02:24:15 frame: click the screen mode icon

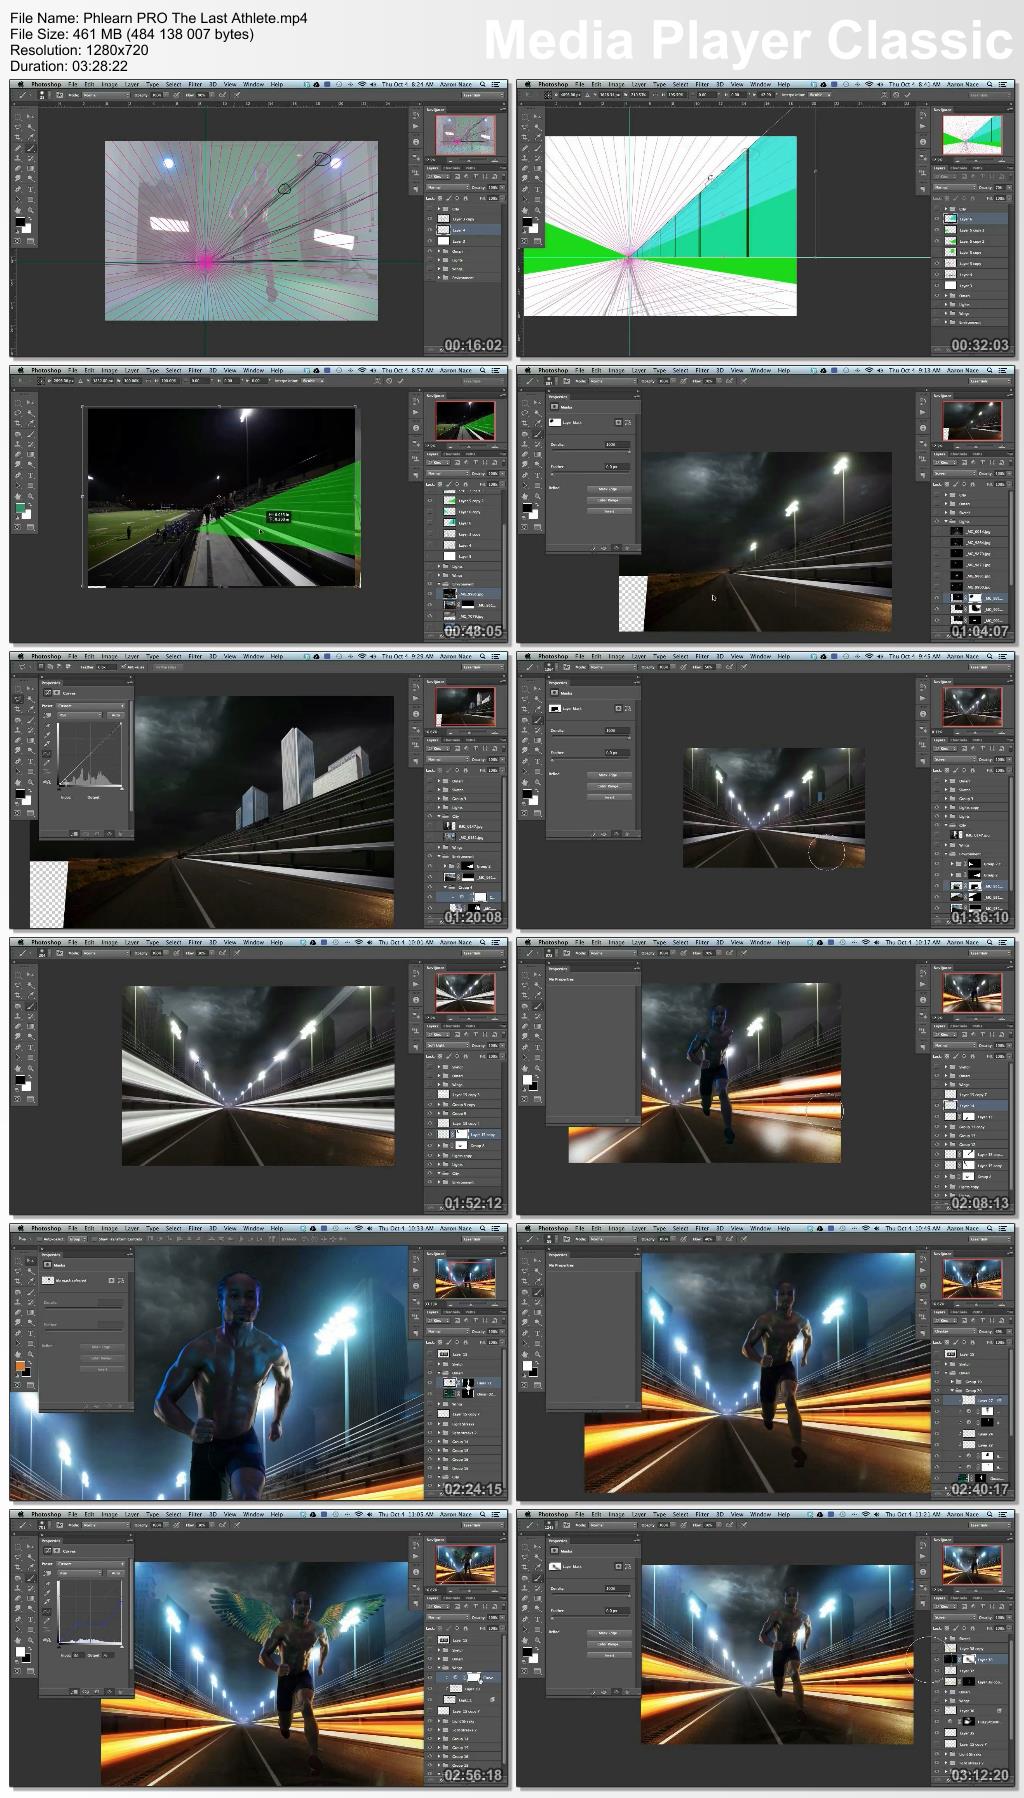tap(30, 1385)
